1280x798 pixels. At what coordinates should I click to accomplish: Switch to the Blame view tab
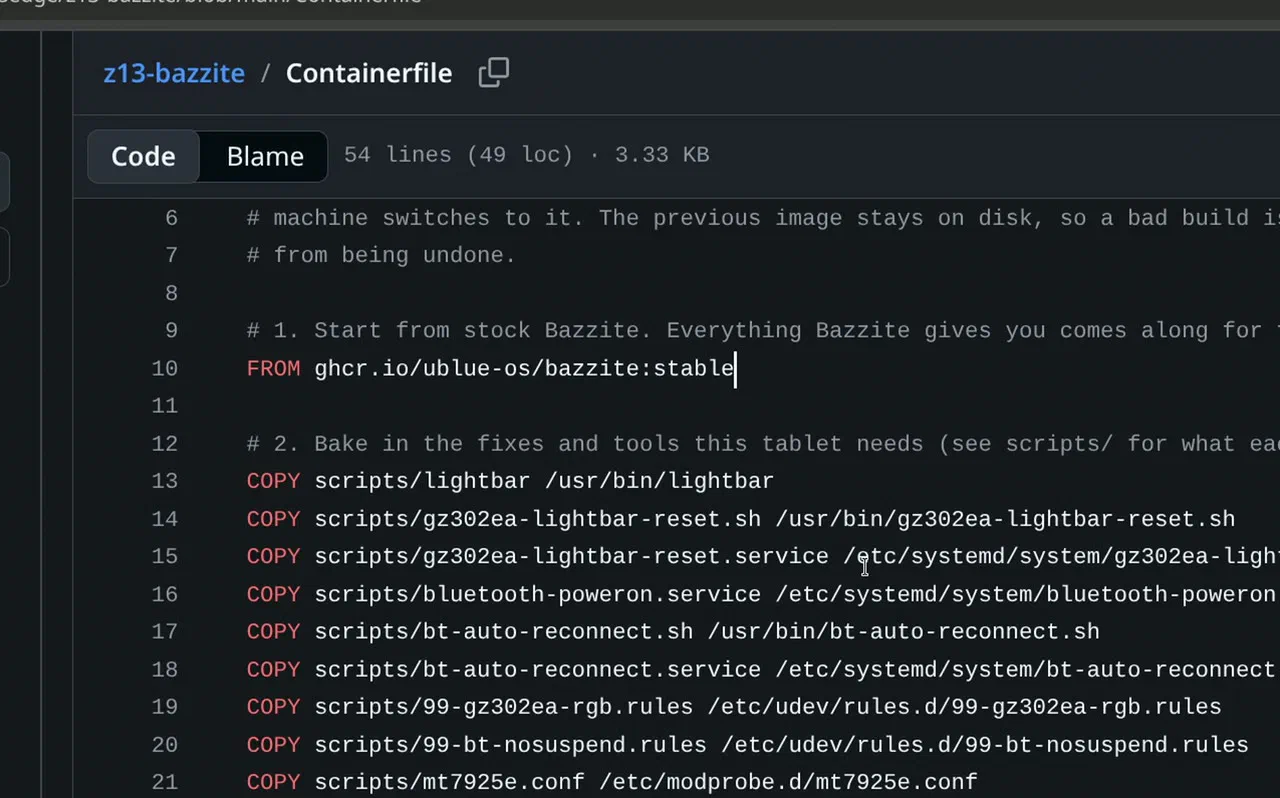(x=265, y=156)
